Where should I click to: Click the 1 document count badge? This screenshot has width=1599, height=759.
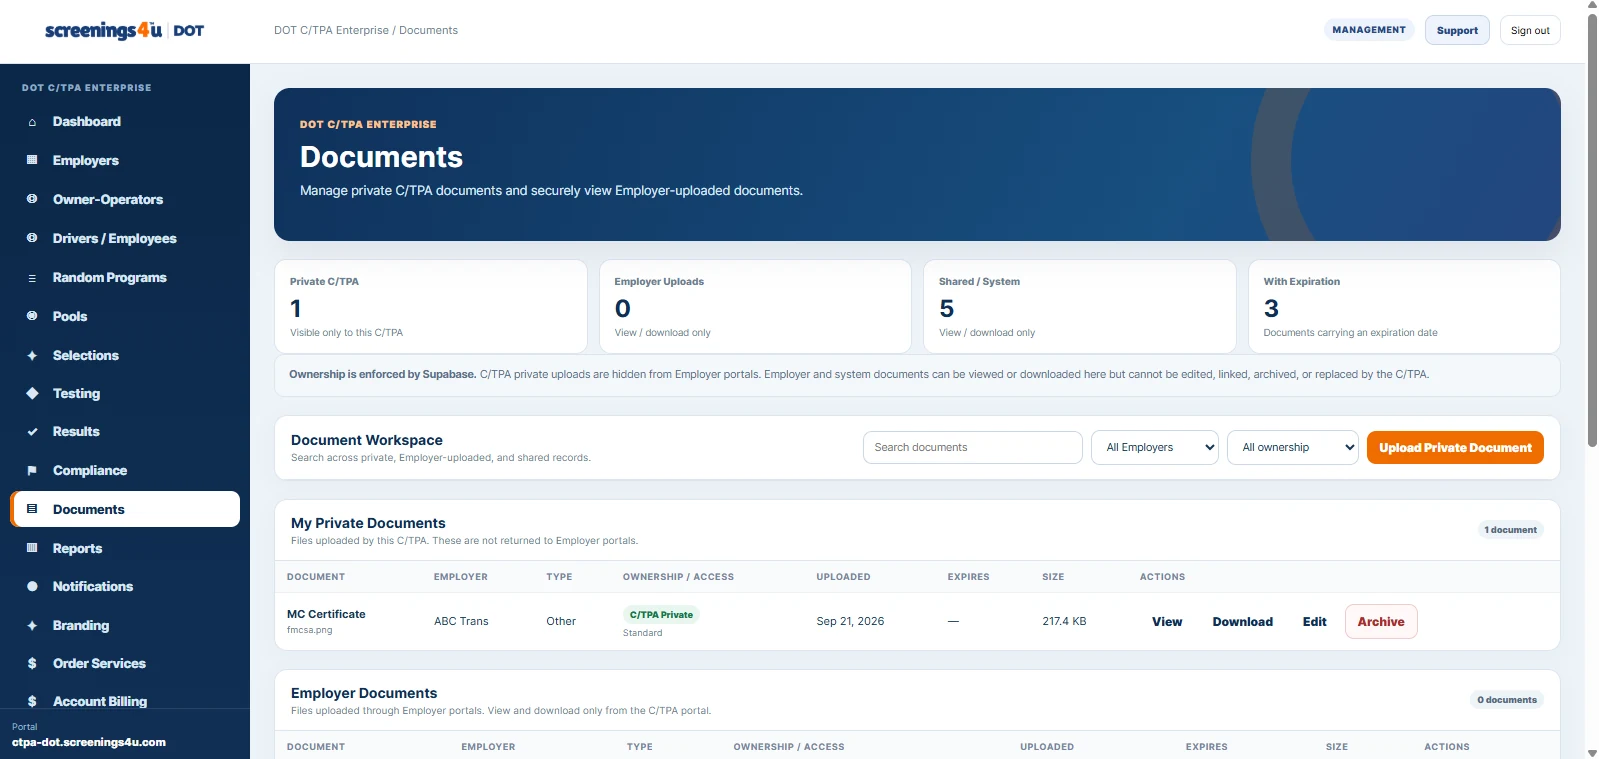(x=1510, y=530)
